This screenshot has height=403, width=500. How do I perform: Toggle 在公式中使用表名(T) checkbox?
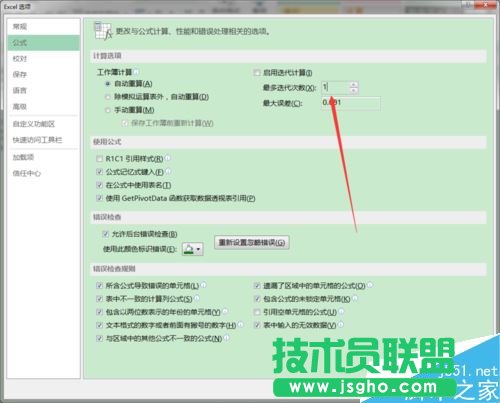(99, 185)
